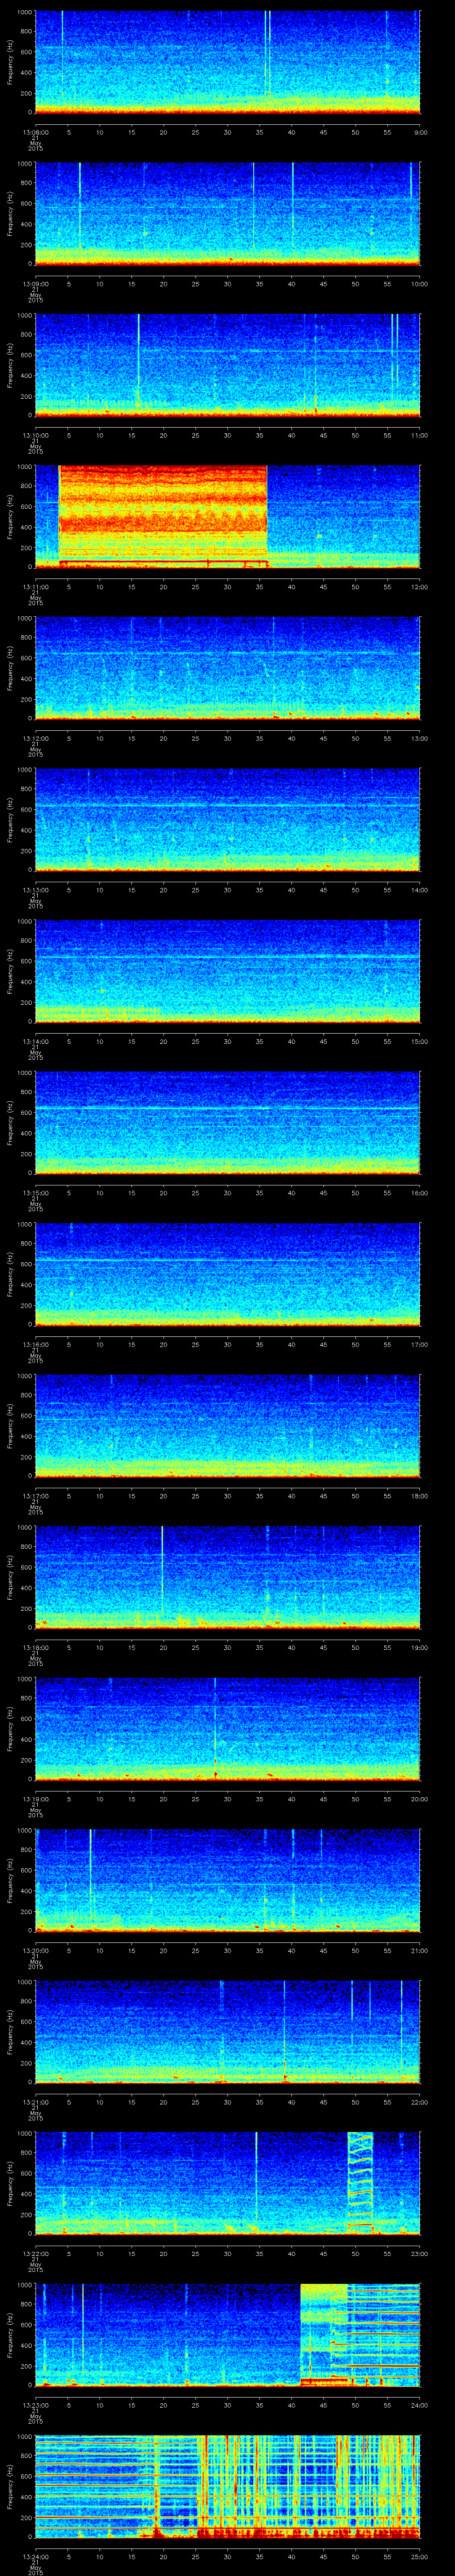Click the "13:20:00" start time label
Screen dimensions: 455x2576
click(35, 1950)
